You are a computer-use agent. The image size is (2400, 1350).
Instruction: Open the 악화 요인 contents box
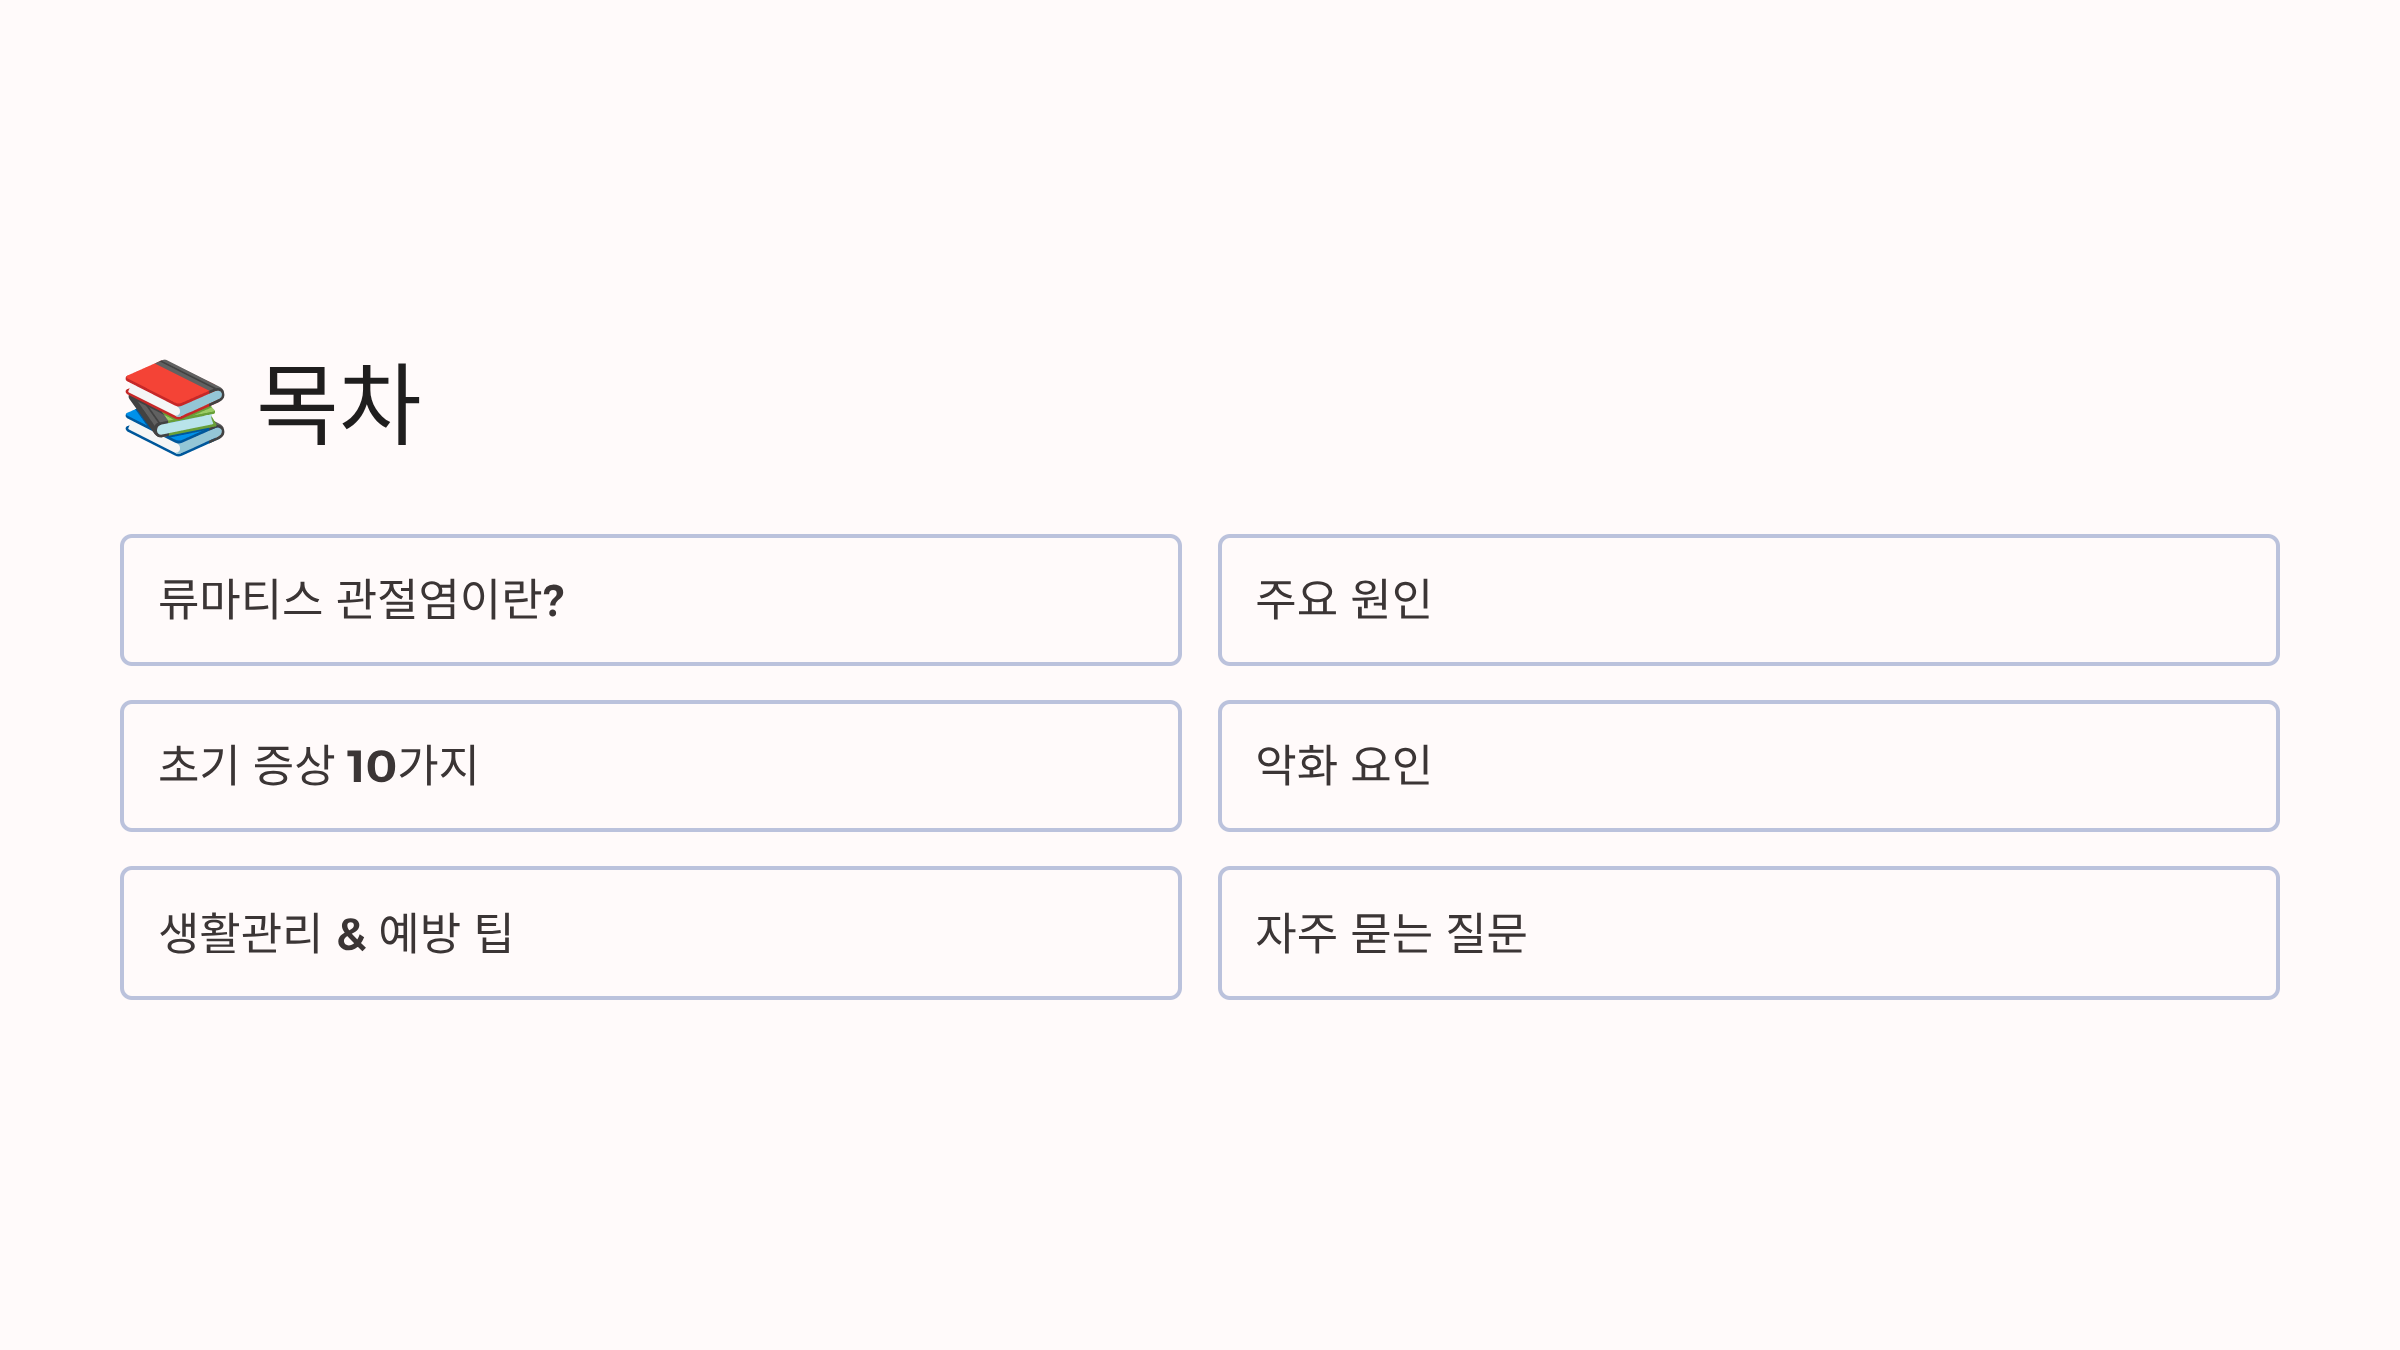[1749, 766]
